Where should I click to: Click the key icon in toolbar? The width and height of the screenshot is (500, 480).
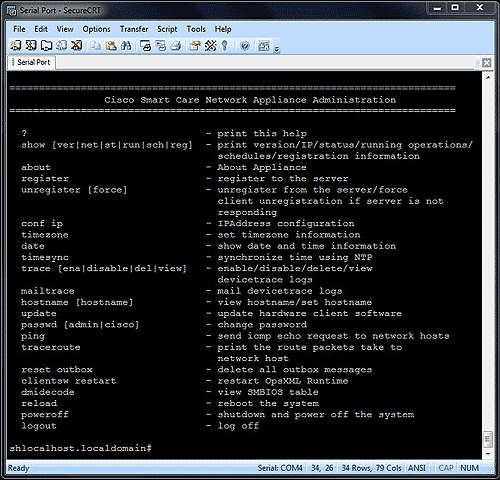point(225,45)
